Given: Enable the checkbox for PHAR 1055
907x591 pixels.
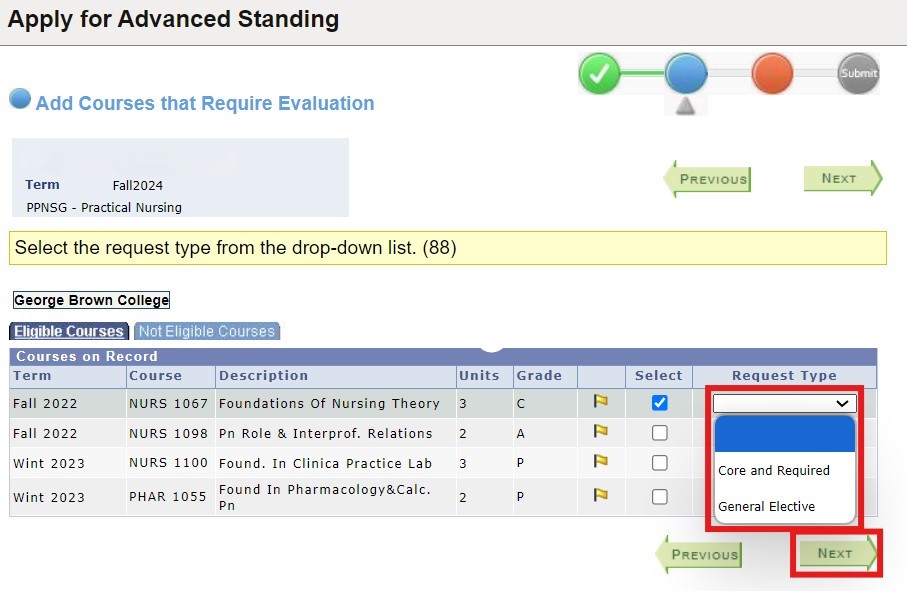Looking at the screenshot, I should tap(658, 494).
